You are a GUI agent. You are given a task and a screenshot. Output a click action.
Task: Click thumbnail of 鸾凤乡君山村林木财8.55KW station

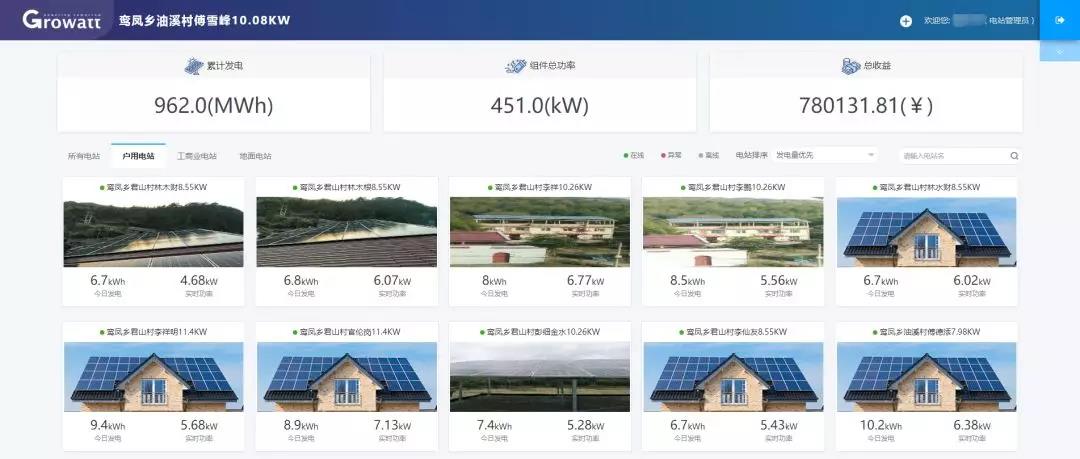[x=153, y=230]
